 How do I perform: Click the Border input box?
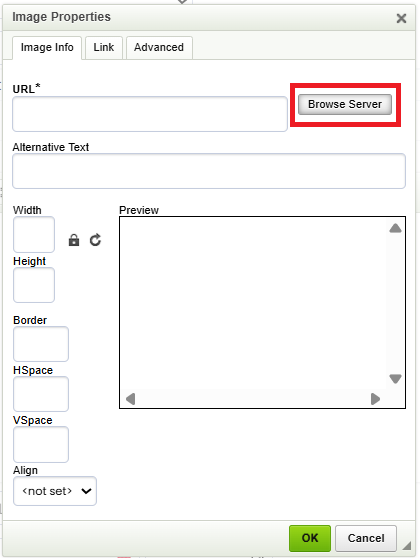(41, 344)
